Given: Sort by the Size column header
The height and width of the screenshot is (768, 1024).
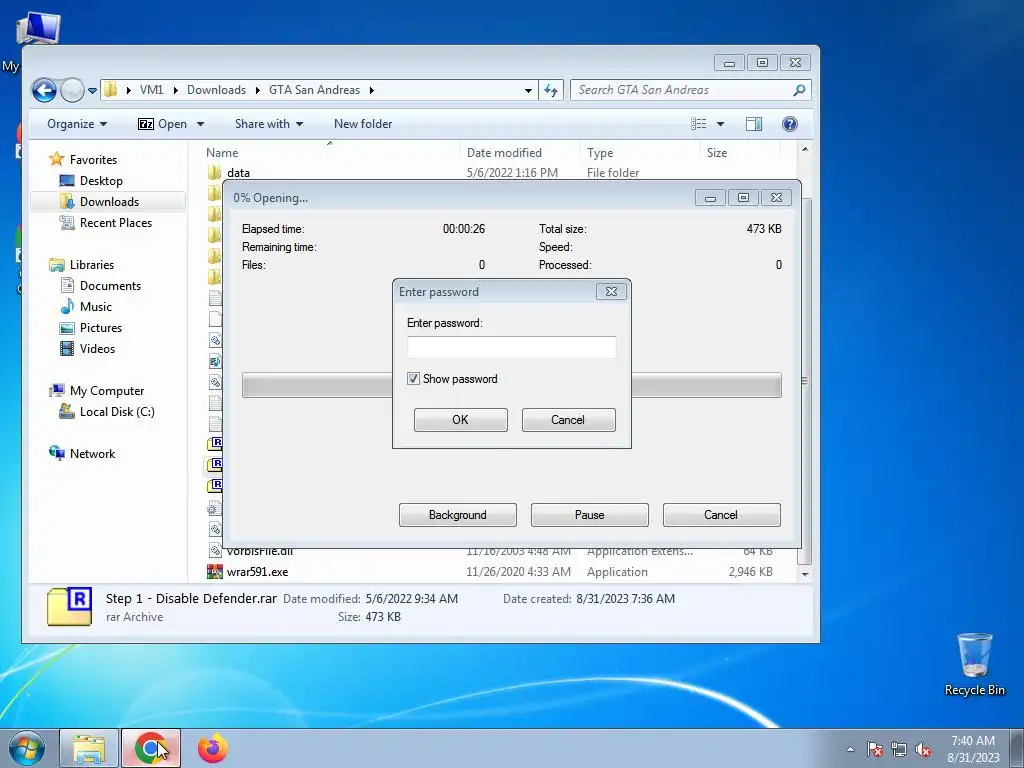Looking at the screenshot, I should click(x=716, y=153).
